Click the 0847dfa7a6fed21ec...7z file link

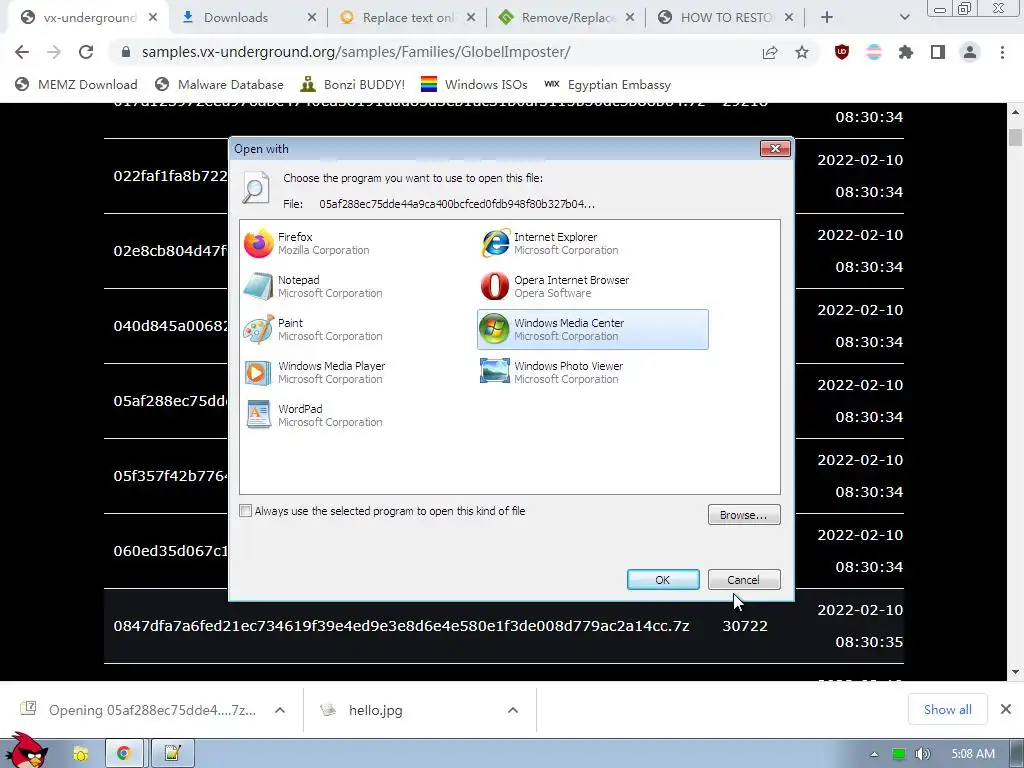[x=401, y=626]
